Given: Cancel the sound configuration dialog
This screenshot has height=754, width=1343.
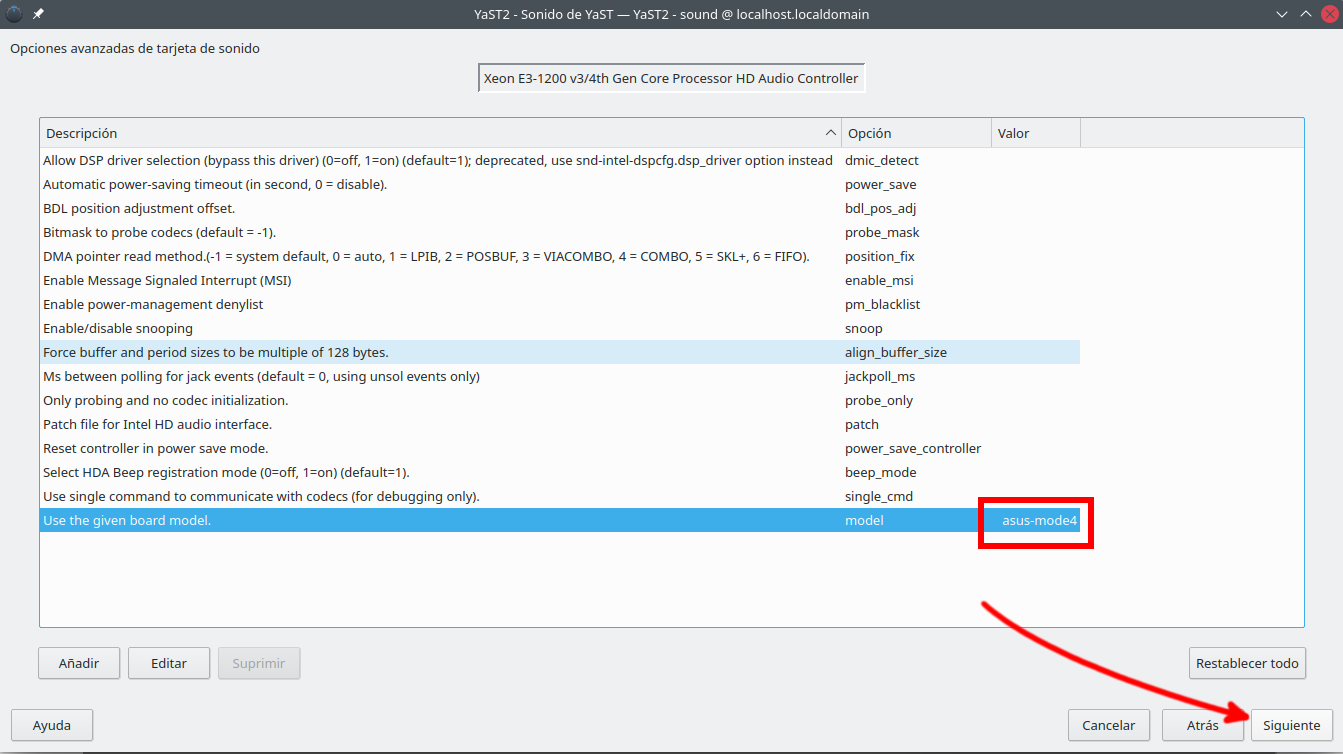Looking at the screenshot, I should click(1108, 725).
